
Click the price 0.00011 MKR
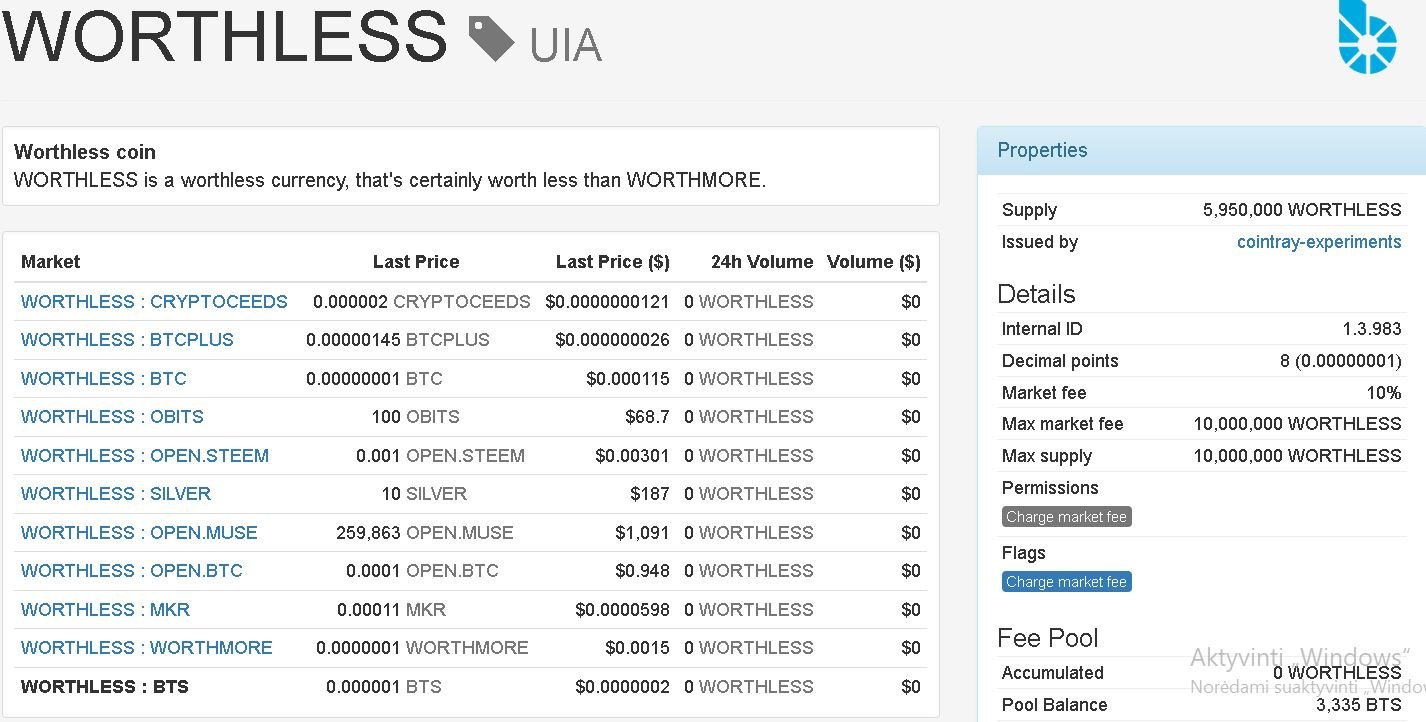tap(391, 610)
